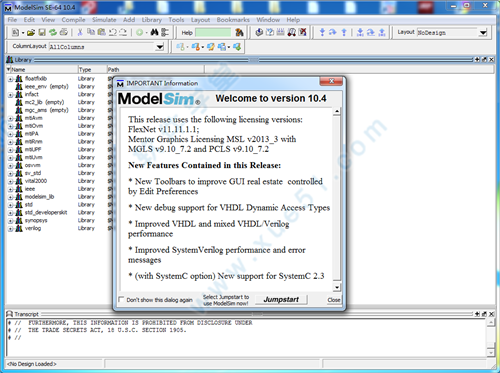Click the Path column header
This screenshot has height=373, width=500.
pos(155,69)
